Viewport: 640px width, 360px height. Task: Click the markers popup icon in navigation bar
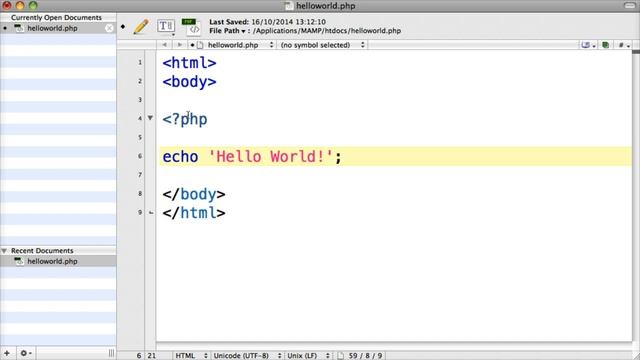pyautogui.click(x=587, y=45)
